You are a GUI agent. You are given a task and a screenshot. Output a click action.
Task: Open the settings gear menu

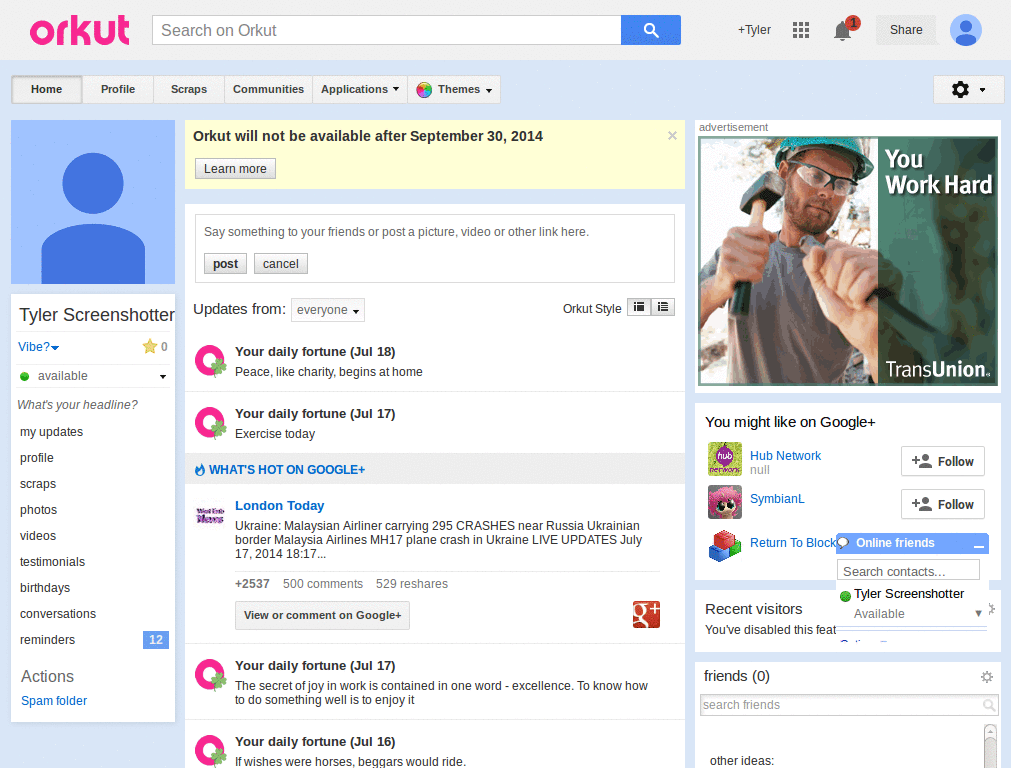click(968, 89)
